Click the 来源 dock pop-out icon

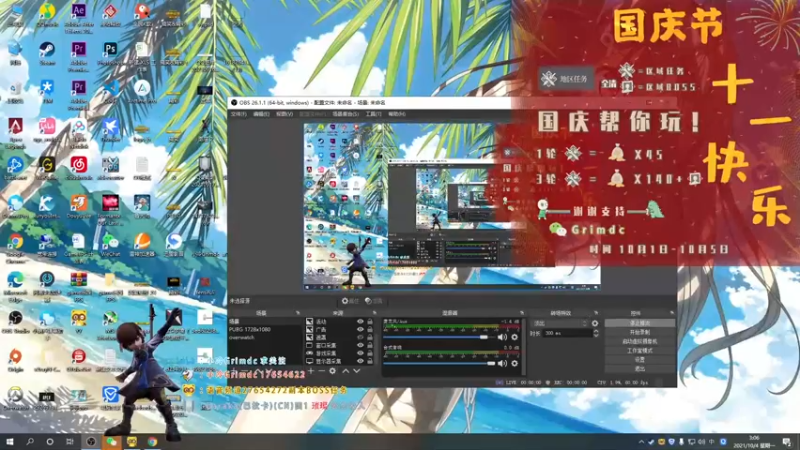(x=374, y=313)
